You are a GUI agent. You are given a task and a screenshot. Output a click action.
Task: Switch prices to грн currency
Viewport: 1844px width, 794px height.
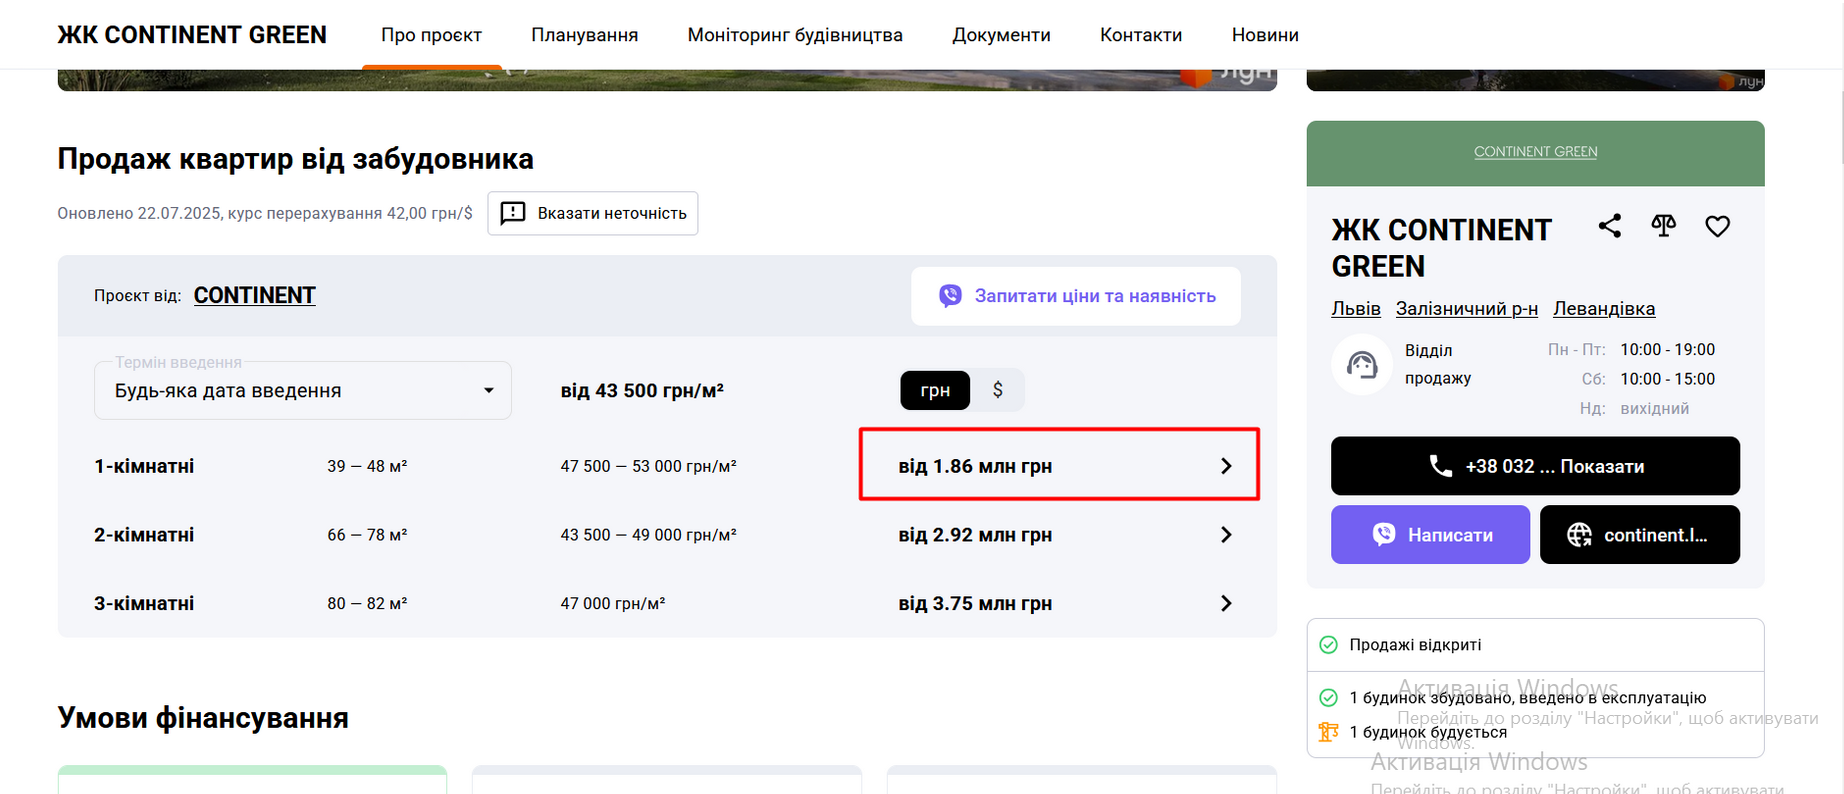pyautogui.click(x=935, y=390)
